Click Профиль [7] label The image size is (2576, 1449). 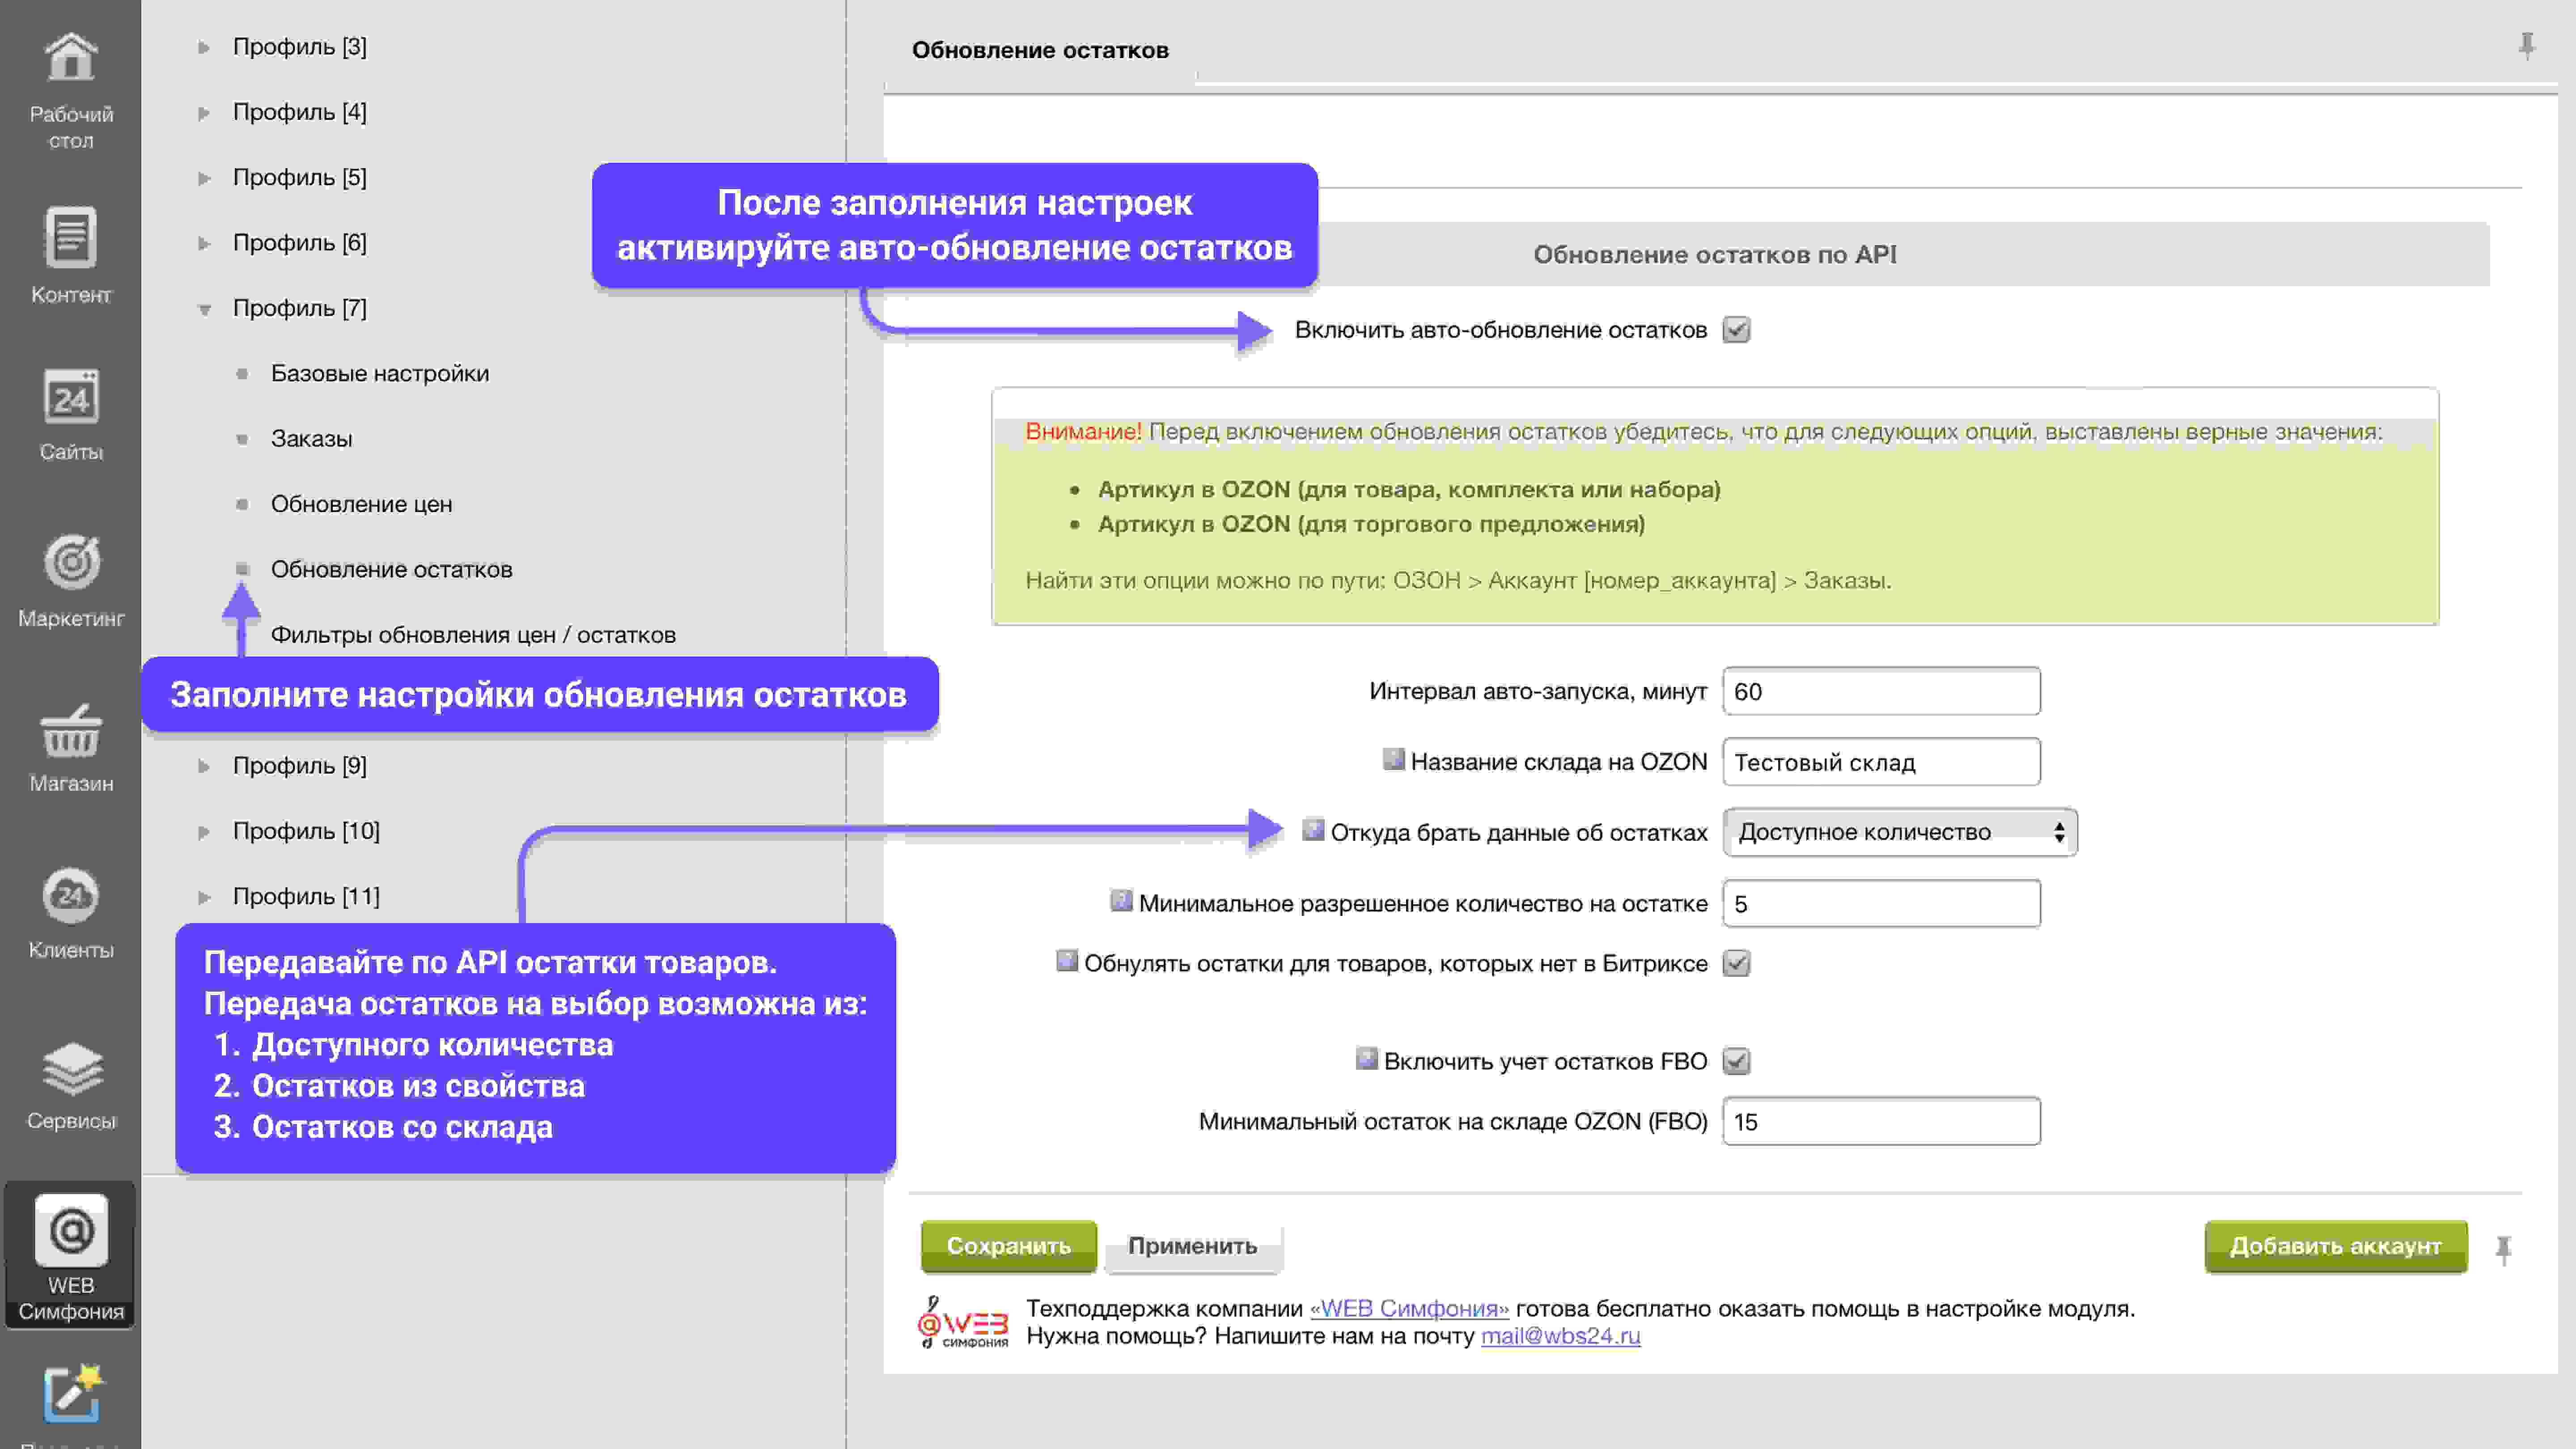pos(299,308)
